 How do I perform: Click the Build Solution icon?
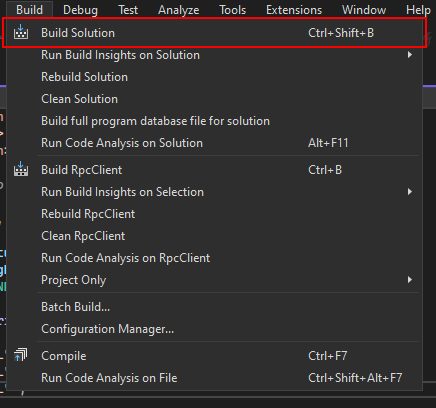tap(21, 32)
